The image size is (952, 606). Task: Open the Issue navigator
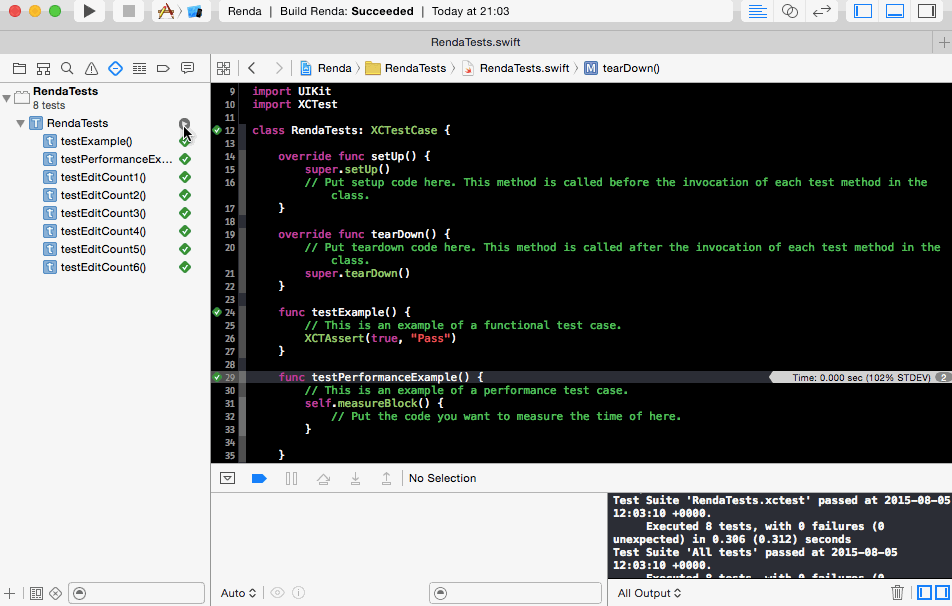coord(91,68)
